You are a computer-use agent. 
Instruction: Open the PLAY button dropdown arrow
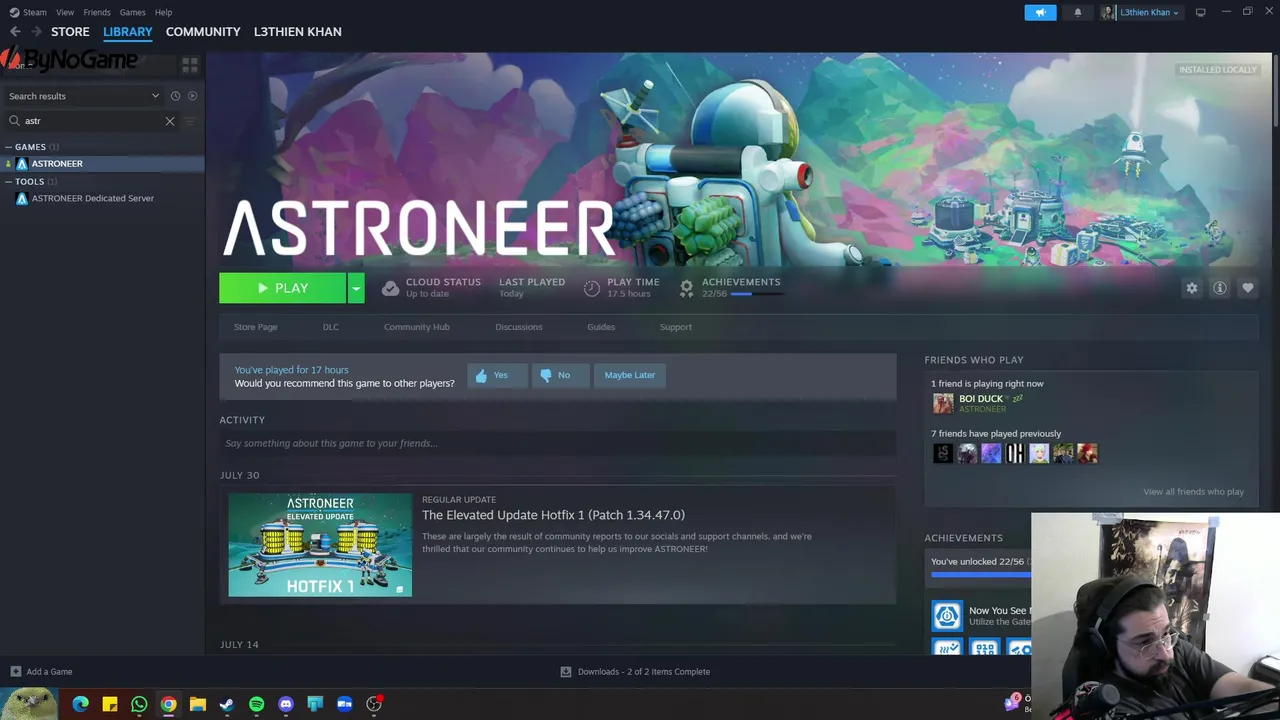pos(355,288)
